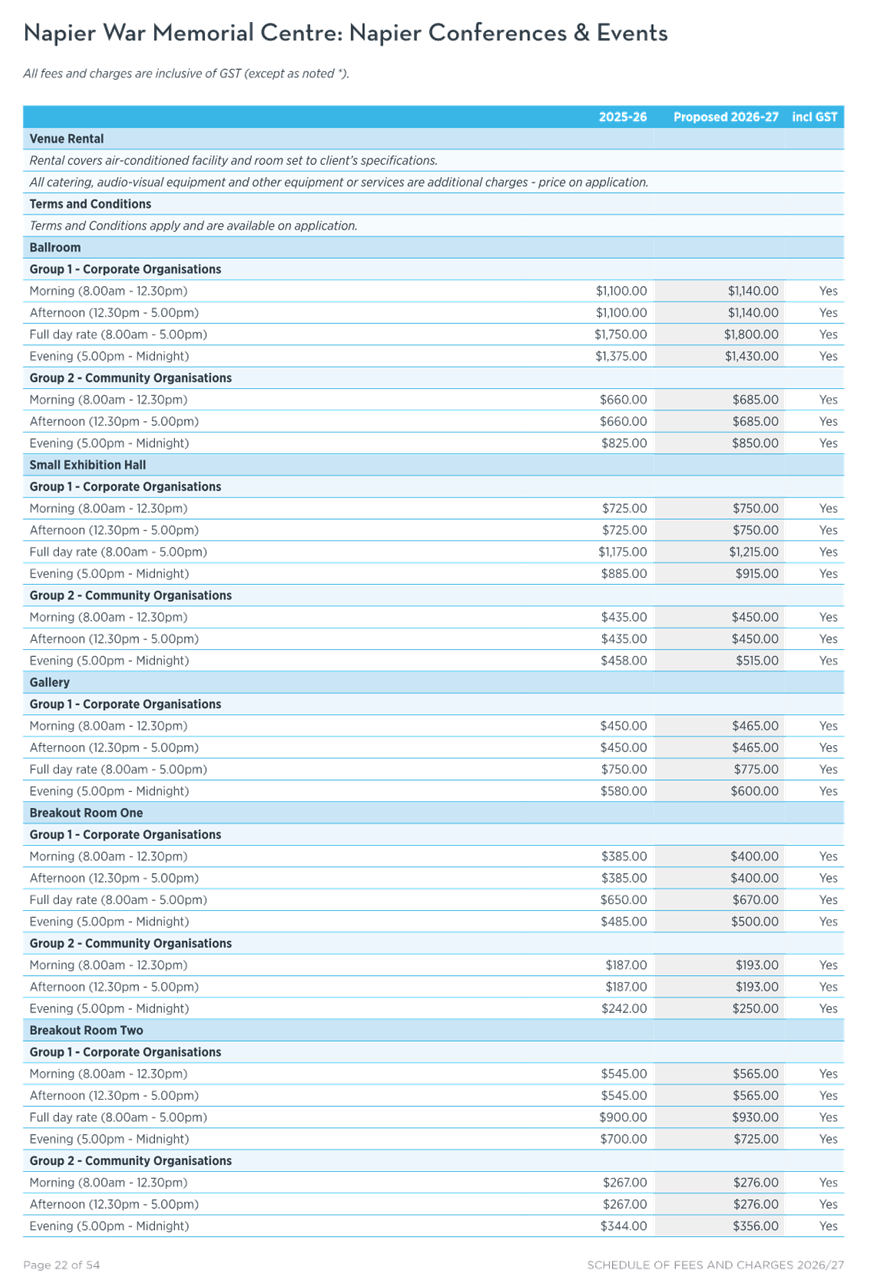This screenshot has width=880, height=1273.
Task: Click the $670.00 proposed price cell
Action: point(755,900)
